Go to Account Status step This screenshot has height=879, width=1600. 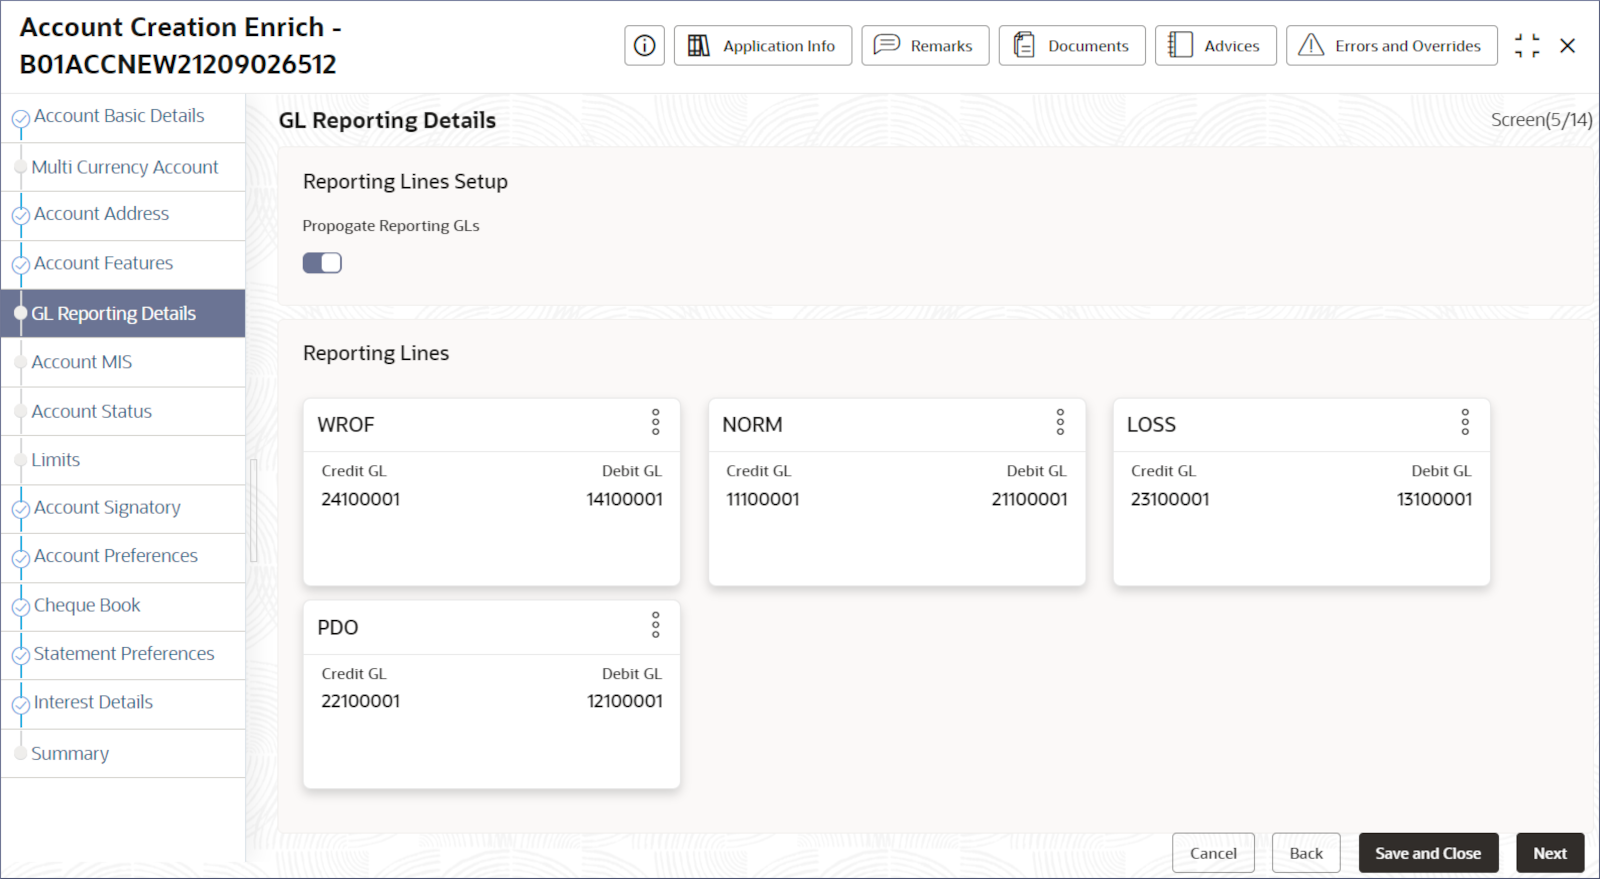pyautogui.click(x=122, y=411)
